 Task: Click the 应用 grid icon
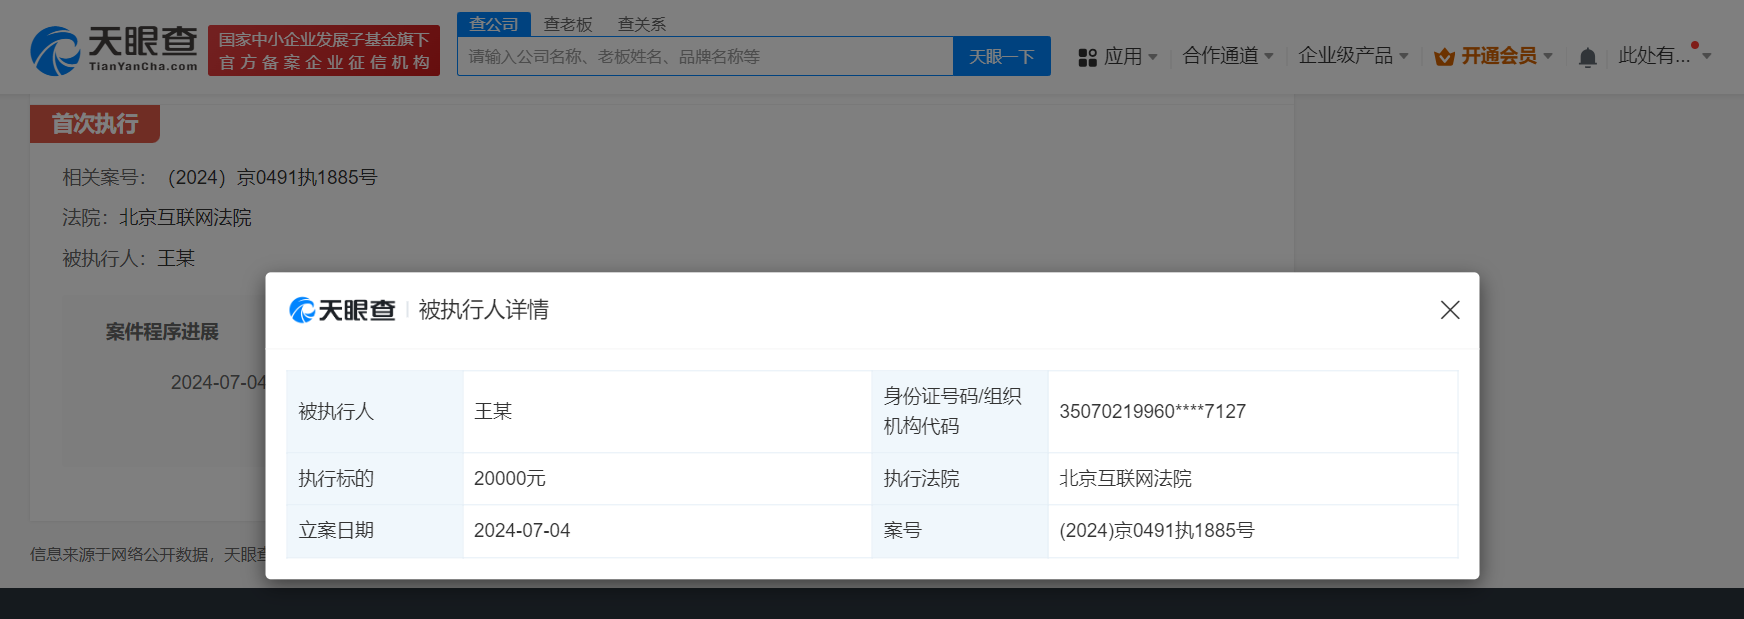(1087, 57)
